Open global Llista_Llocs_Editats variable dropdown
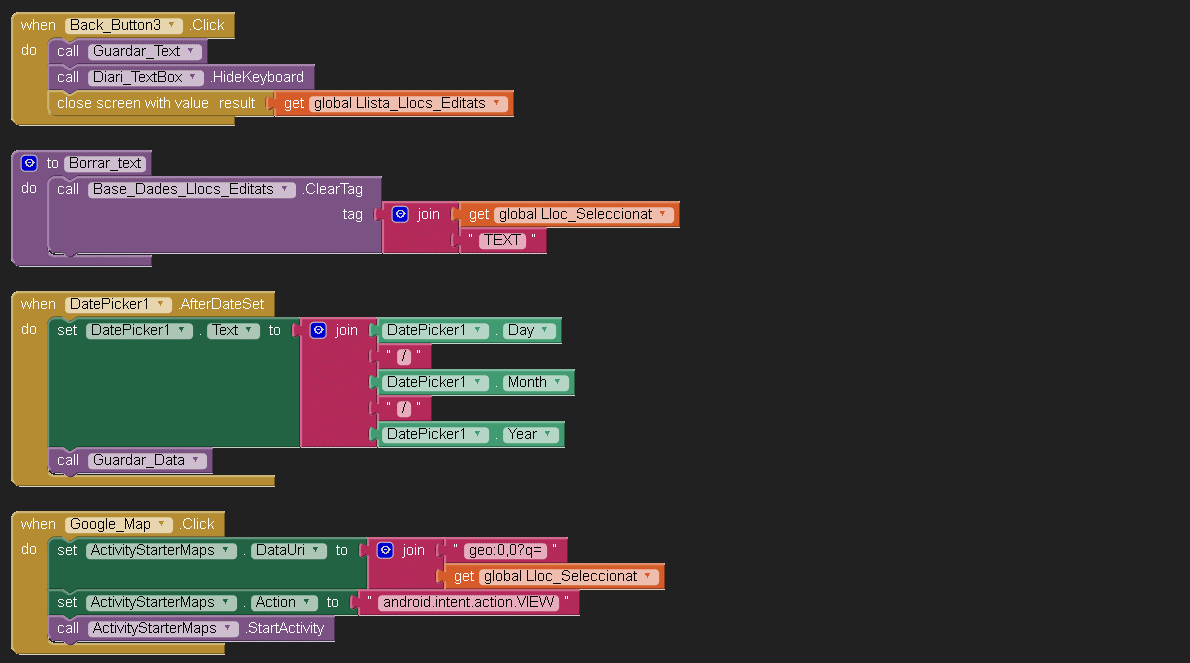This screenshot has height=663, width=1190. coord(496,103)
